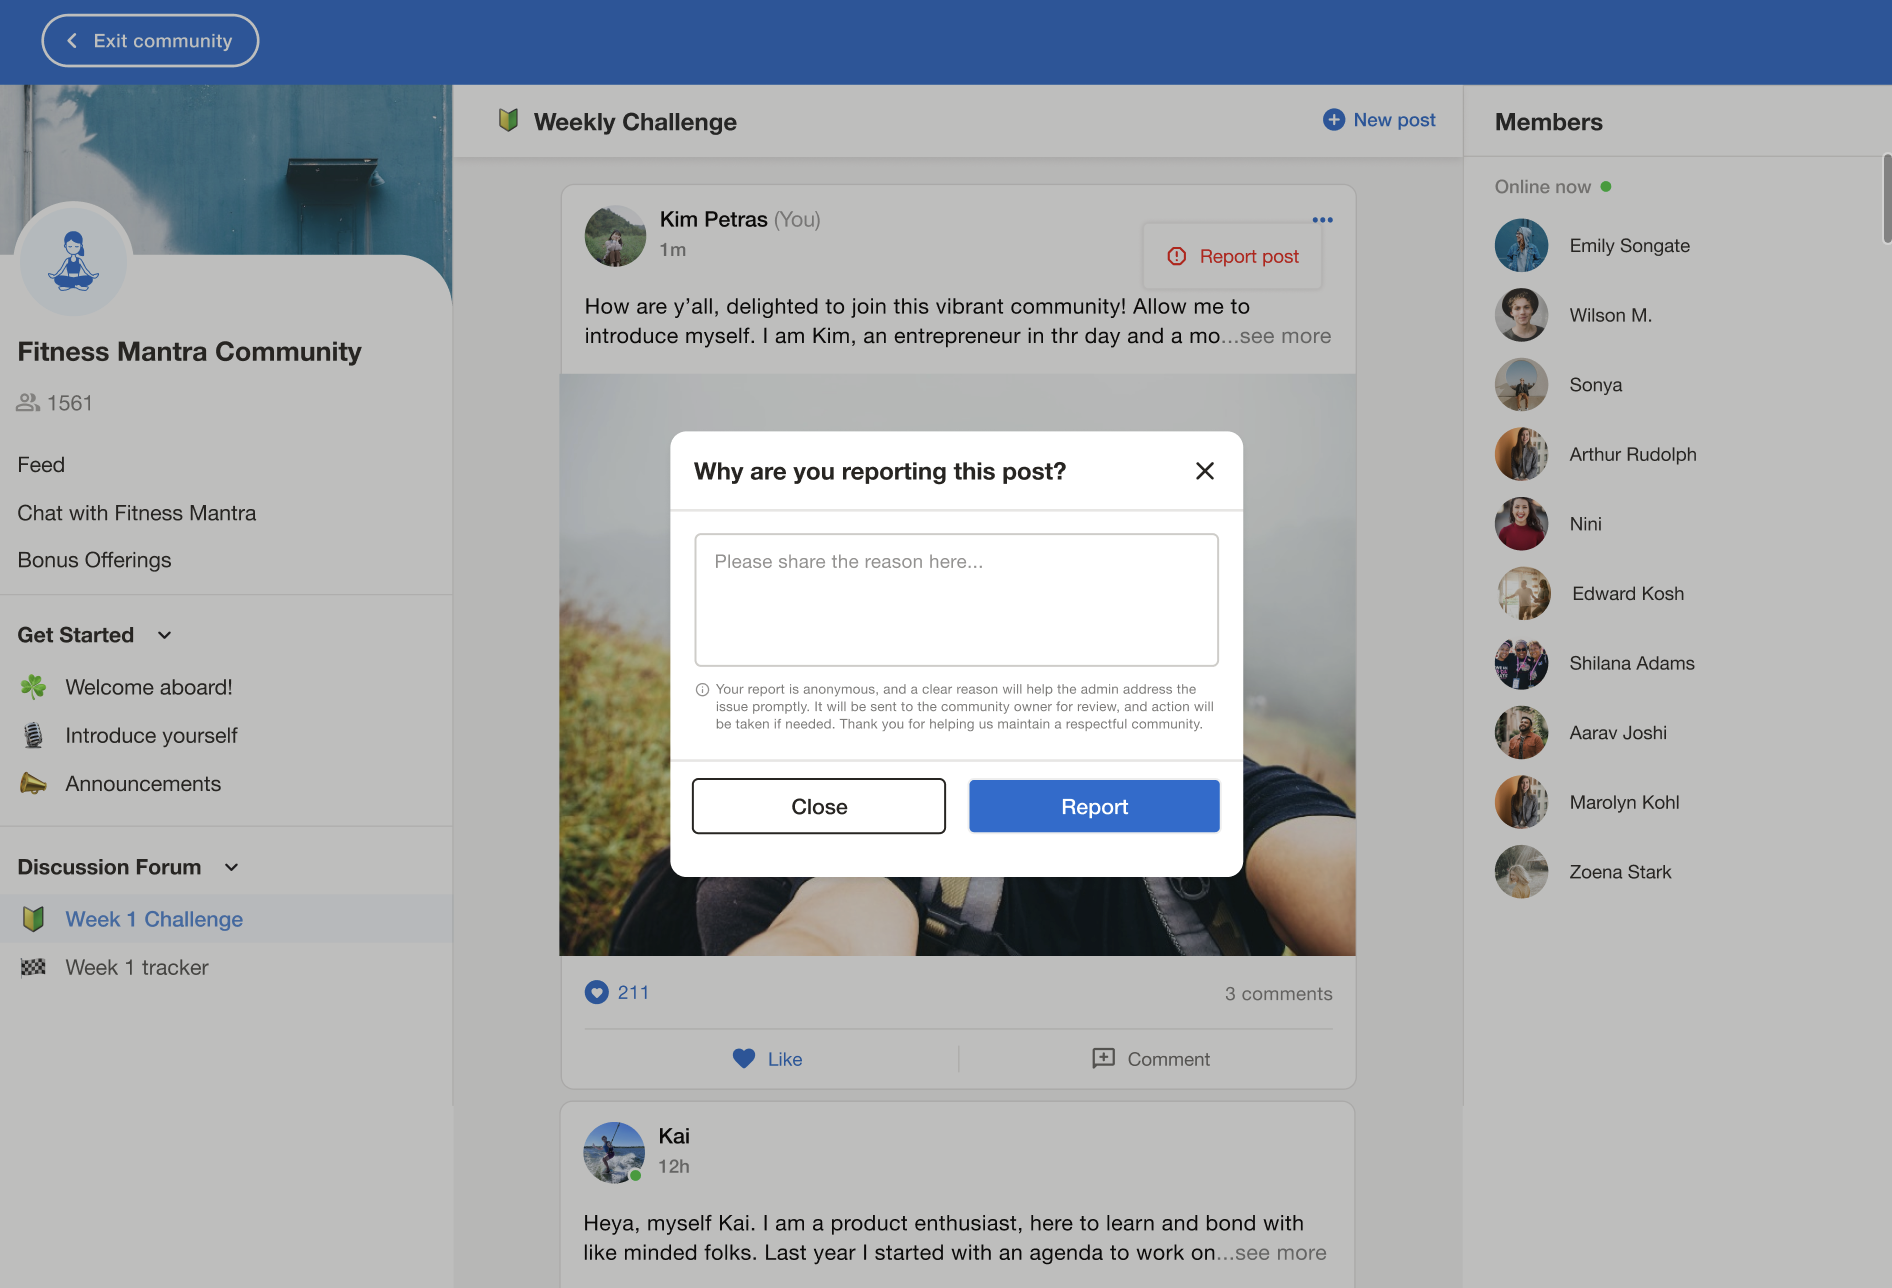Image resolution: width=1892 pixels, height=1288 pixels.
Task: Click the checkered flag icon beside Week 1 tracker
Action: point(33,967)
